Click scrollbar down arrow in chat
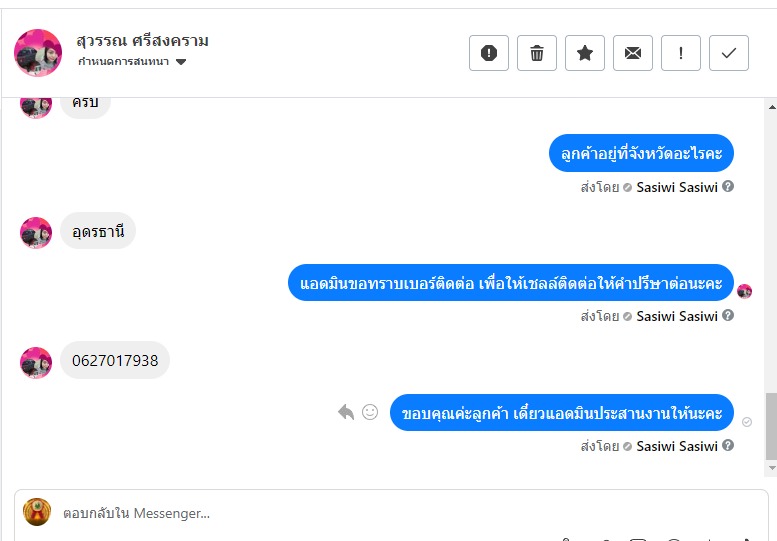 click(x=772, y=468)
